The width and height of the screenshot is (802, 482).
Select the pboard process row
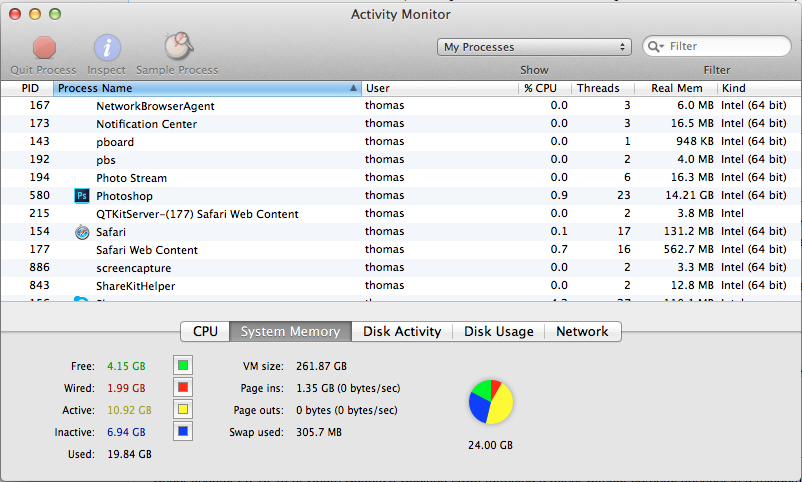[401, 141]
